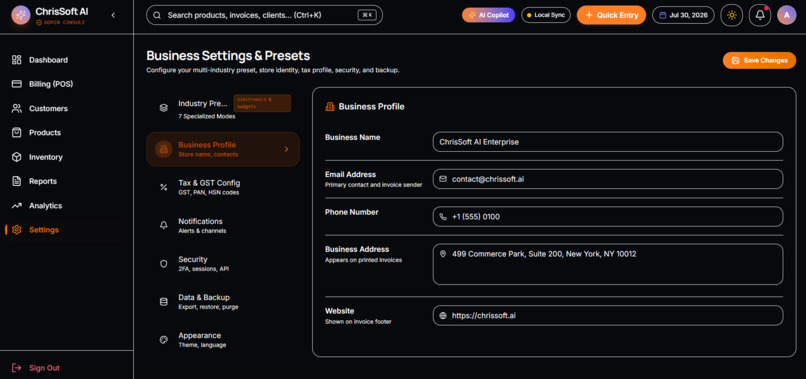
Task: Click the Phone Number input field
Action: pyautogui.click(x=608, y=216)
